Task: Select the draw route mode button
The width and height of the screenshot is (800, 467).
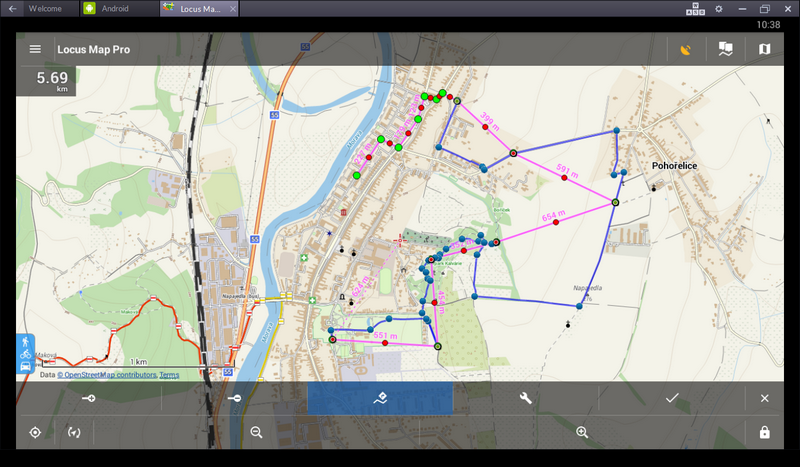Action: pyautogui.click(x=380, y=398)
